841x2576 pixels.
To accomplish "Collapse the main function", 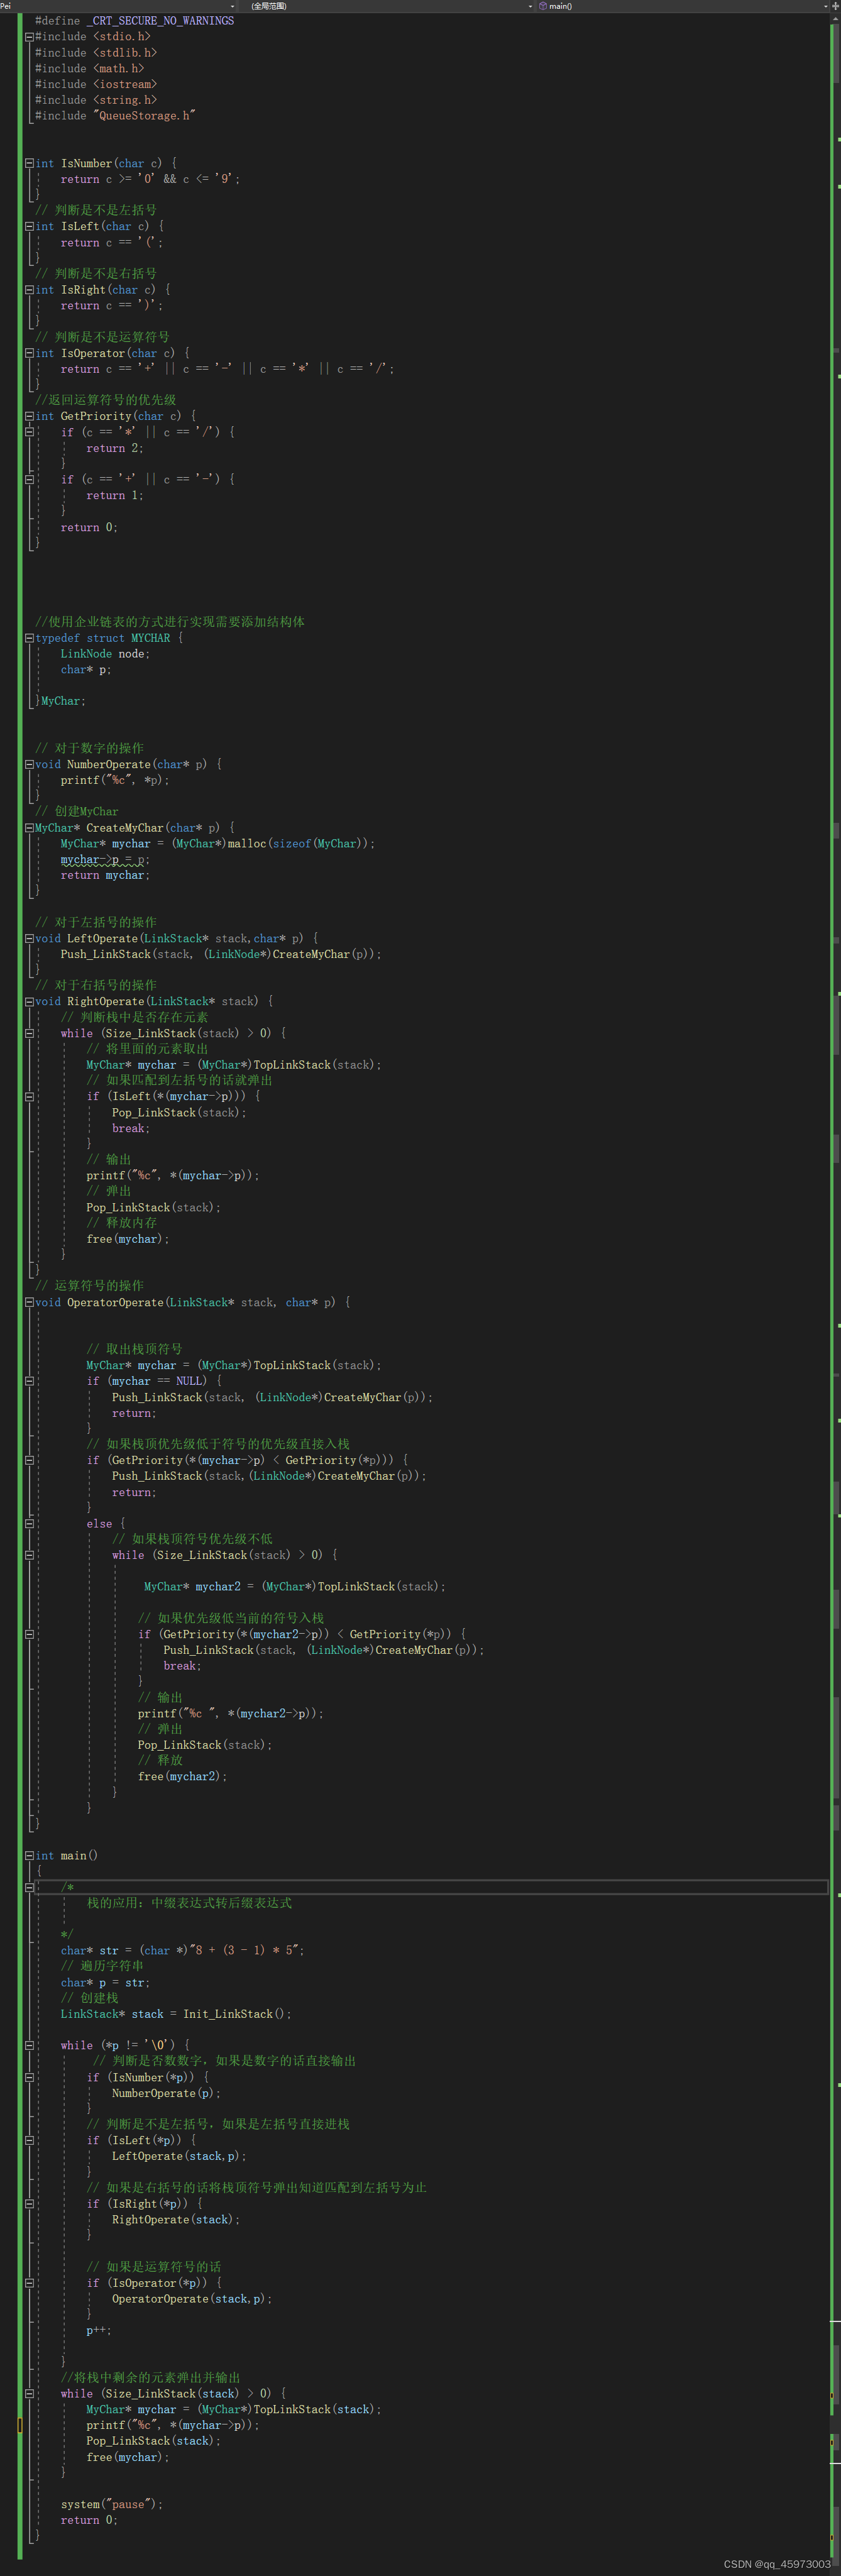I will 29,1856.
